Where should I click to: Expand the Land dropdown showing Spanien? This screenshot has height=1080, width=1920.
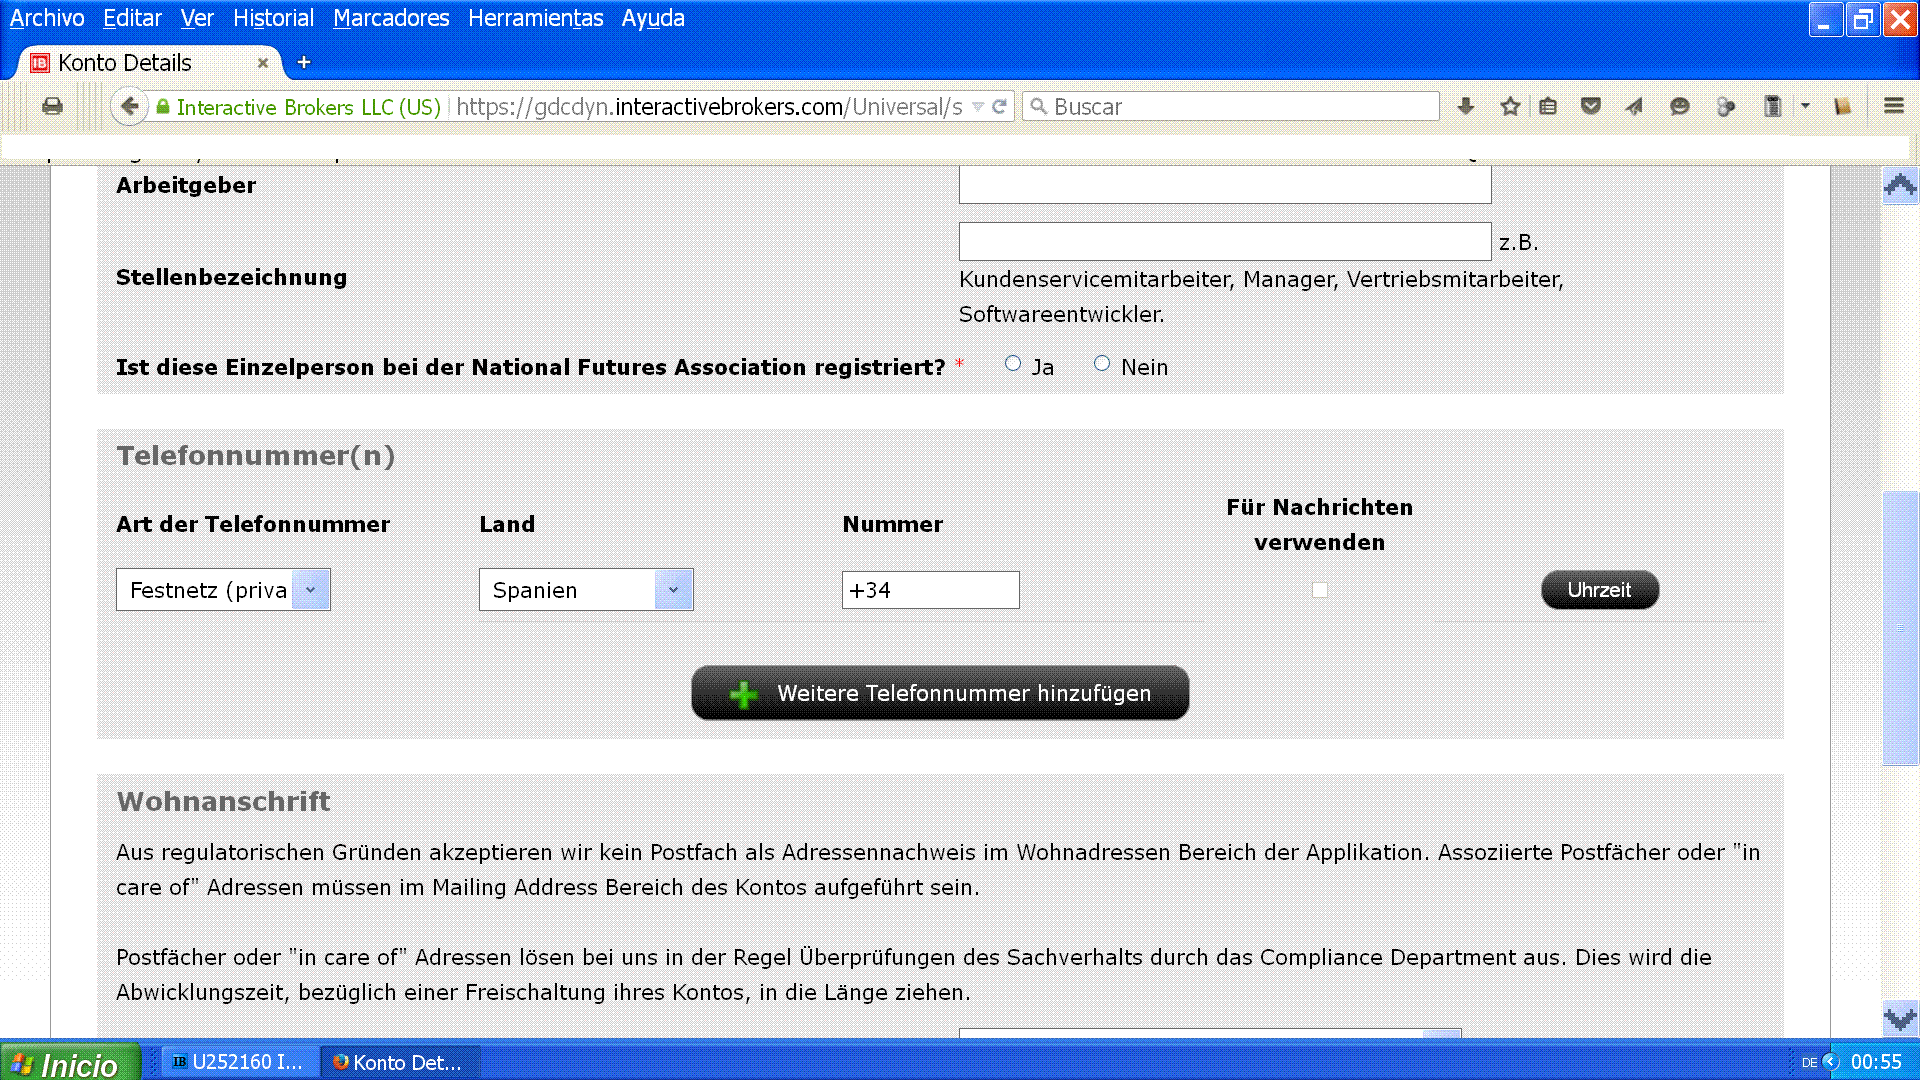pyautogui.click(x=586, y=590)
